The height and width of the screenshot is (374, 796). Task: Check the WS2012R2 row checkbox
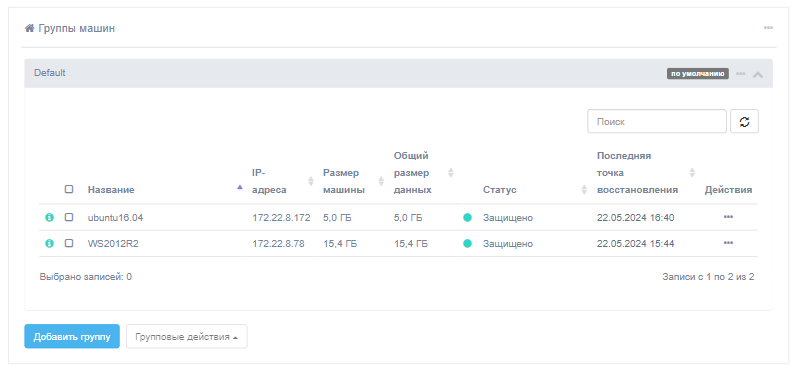click(x=69, y=243)
